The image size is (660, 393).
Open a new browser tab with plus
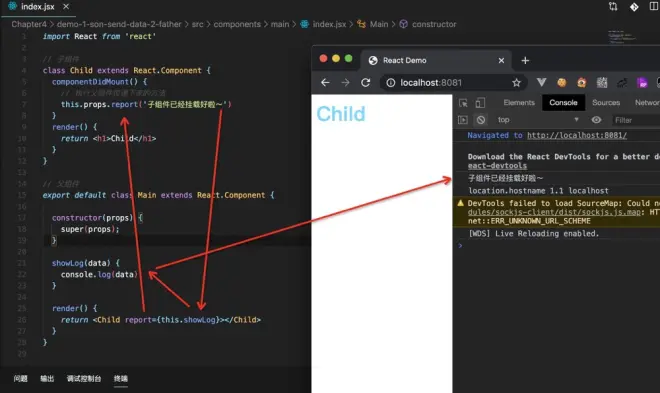[525, 61]
